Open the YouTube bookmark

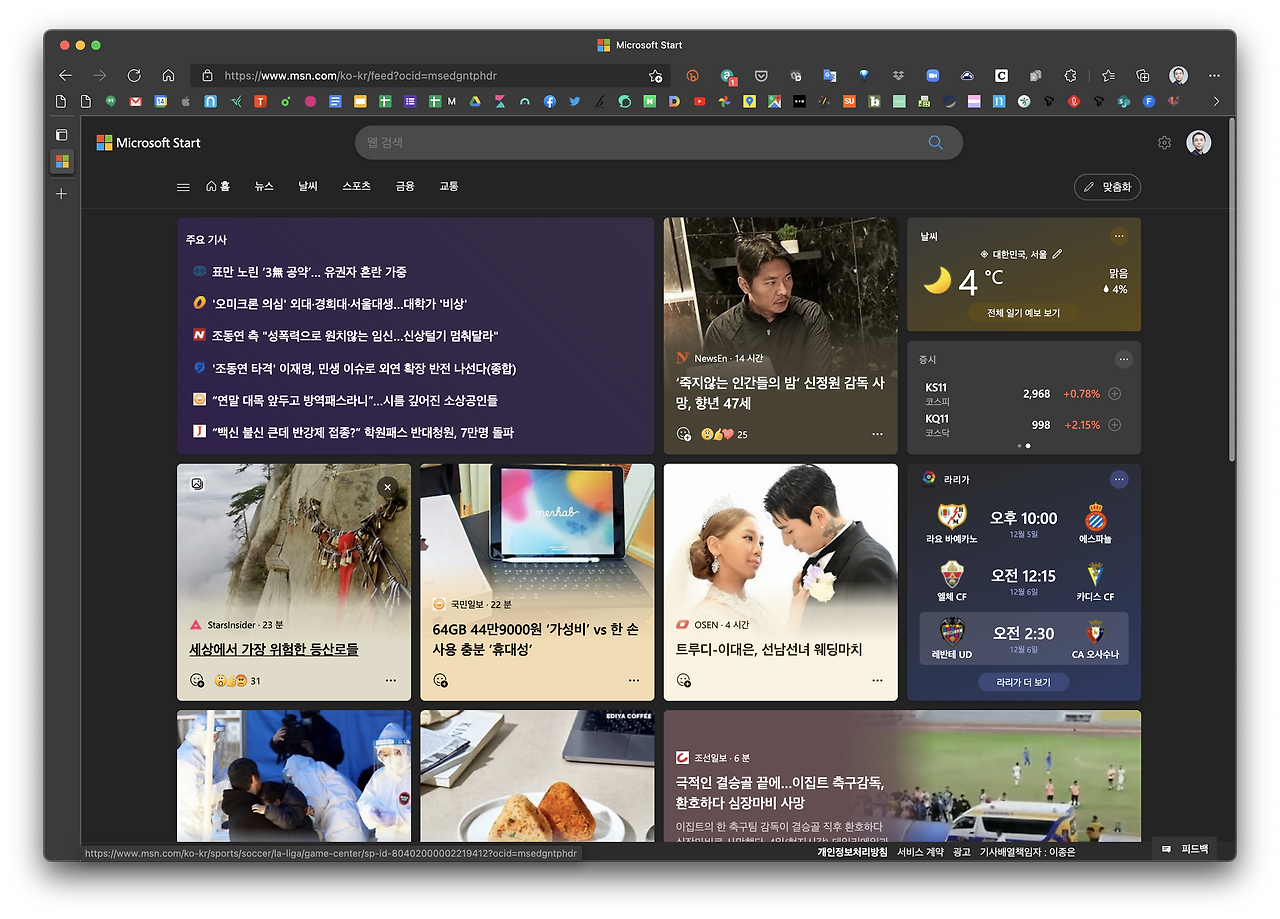[x=699, y=101]
